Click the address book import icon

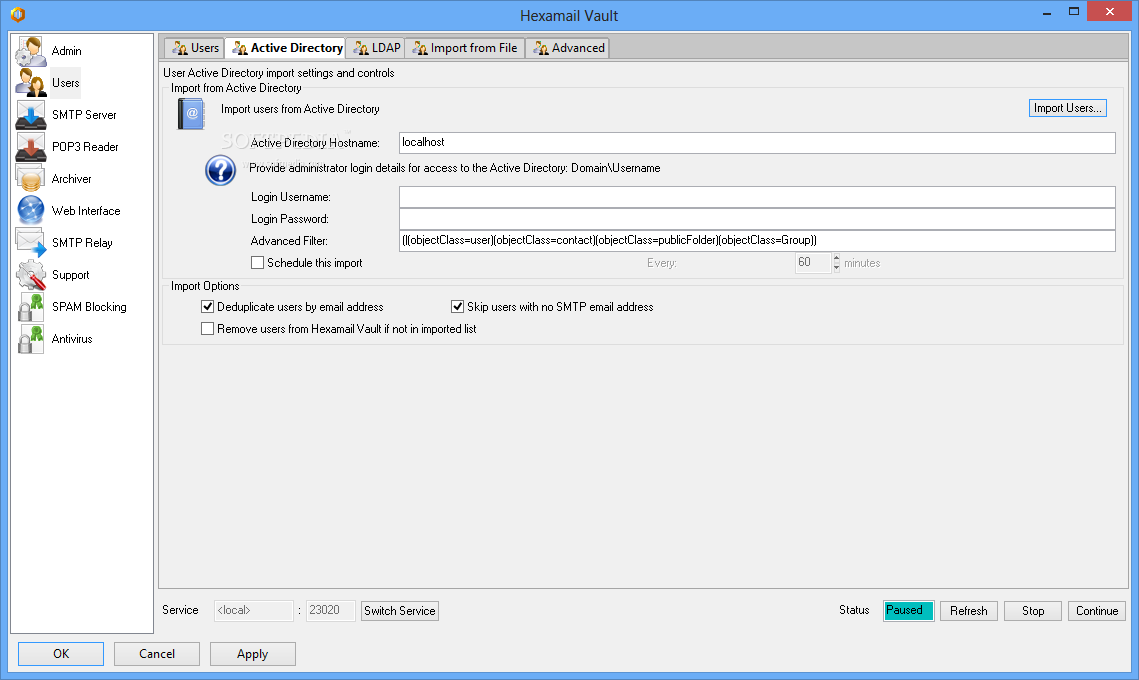[191, 114]
